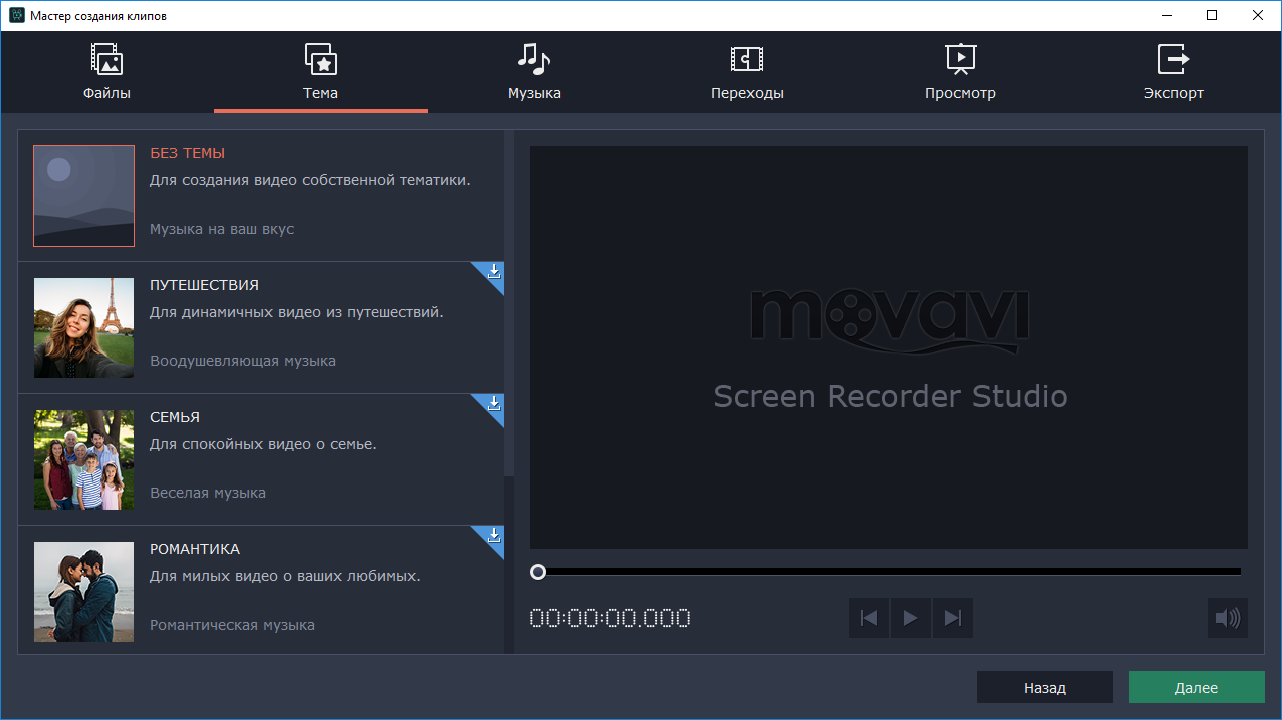Click 'Веселая музыка' text
Screen dimensions: 1282x720
point(208,493)
